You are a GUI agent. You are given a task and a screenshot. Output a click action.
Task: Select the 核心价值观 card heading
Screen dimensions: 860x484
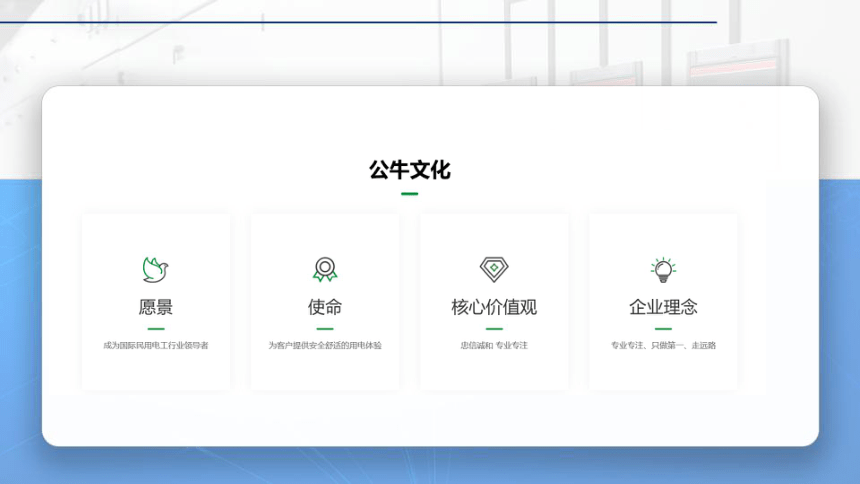click(494, 307)
